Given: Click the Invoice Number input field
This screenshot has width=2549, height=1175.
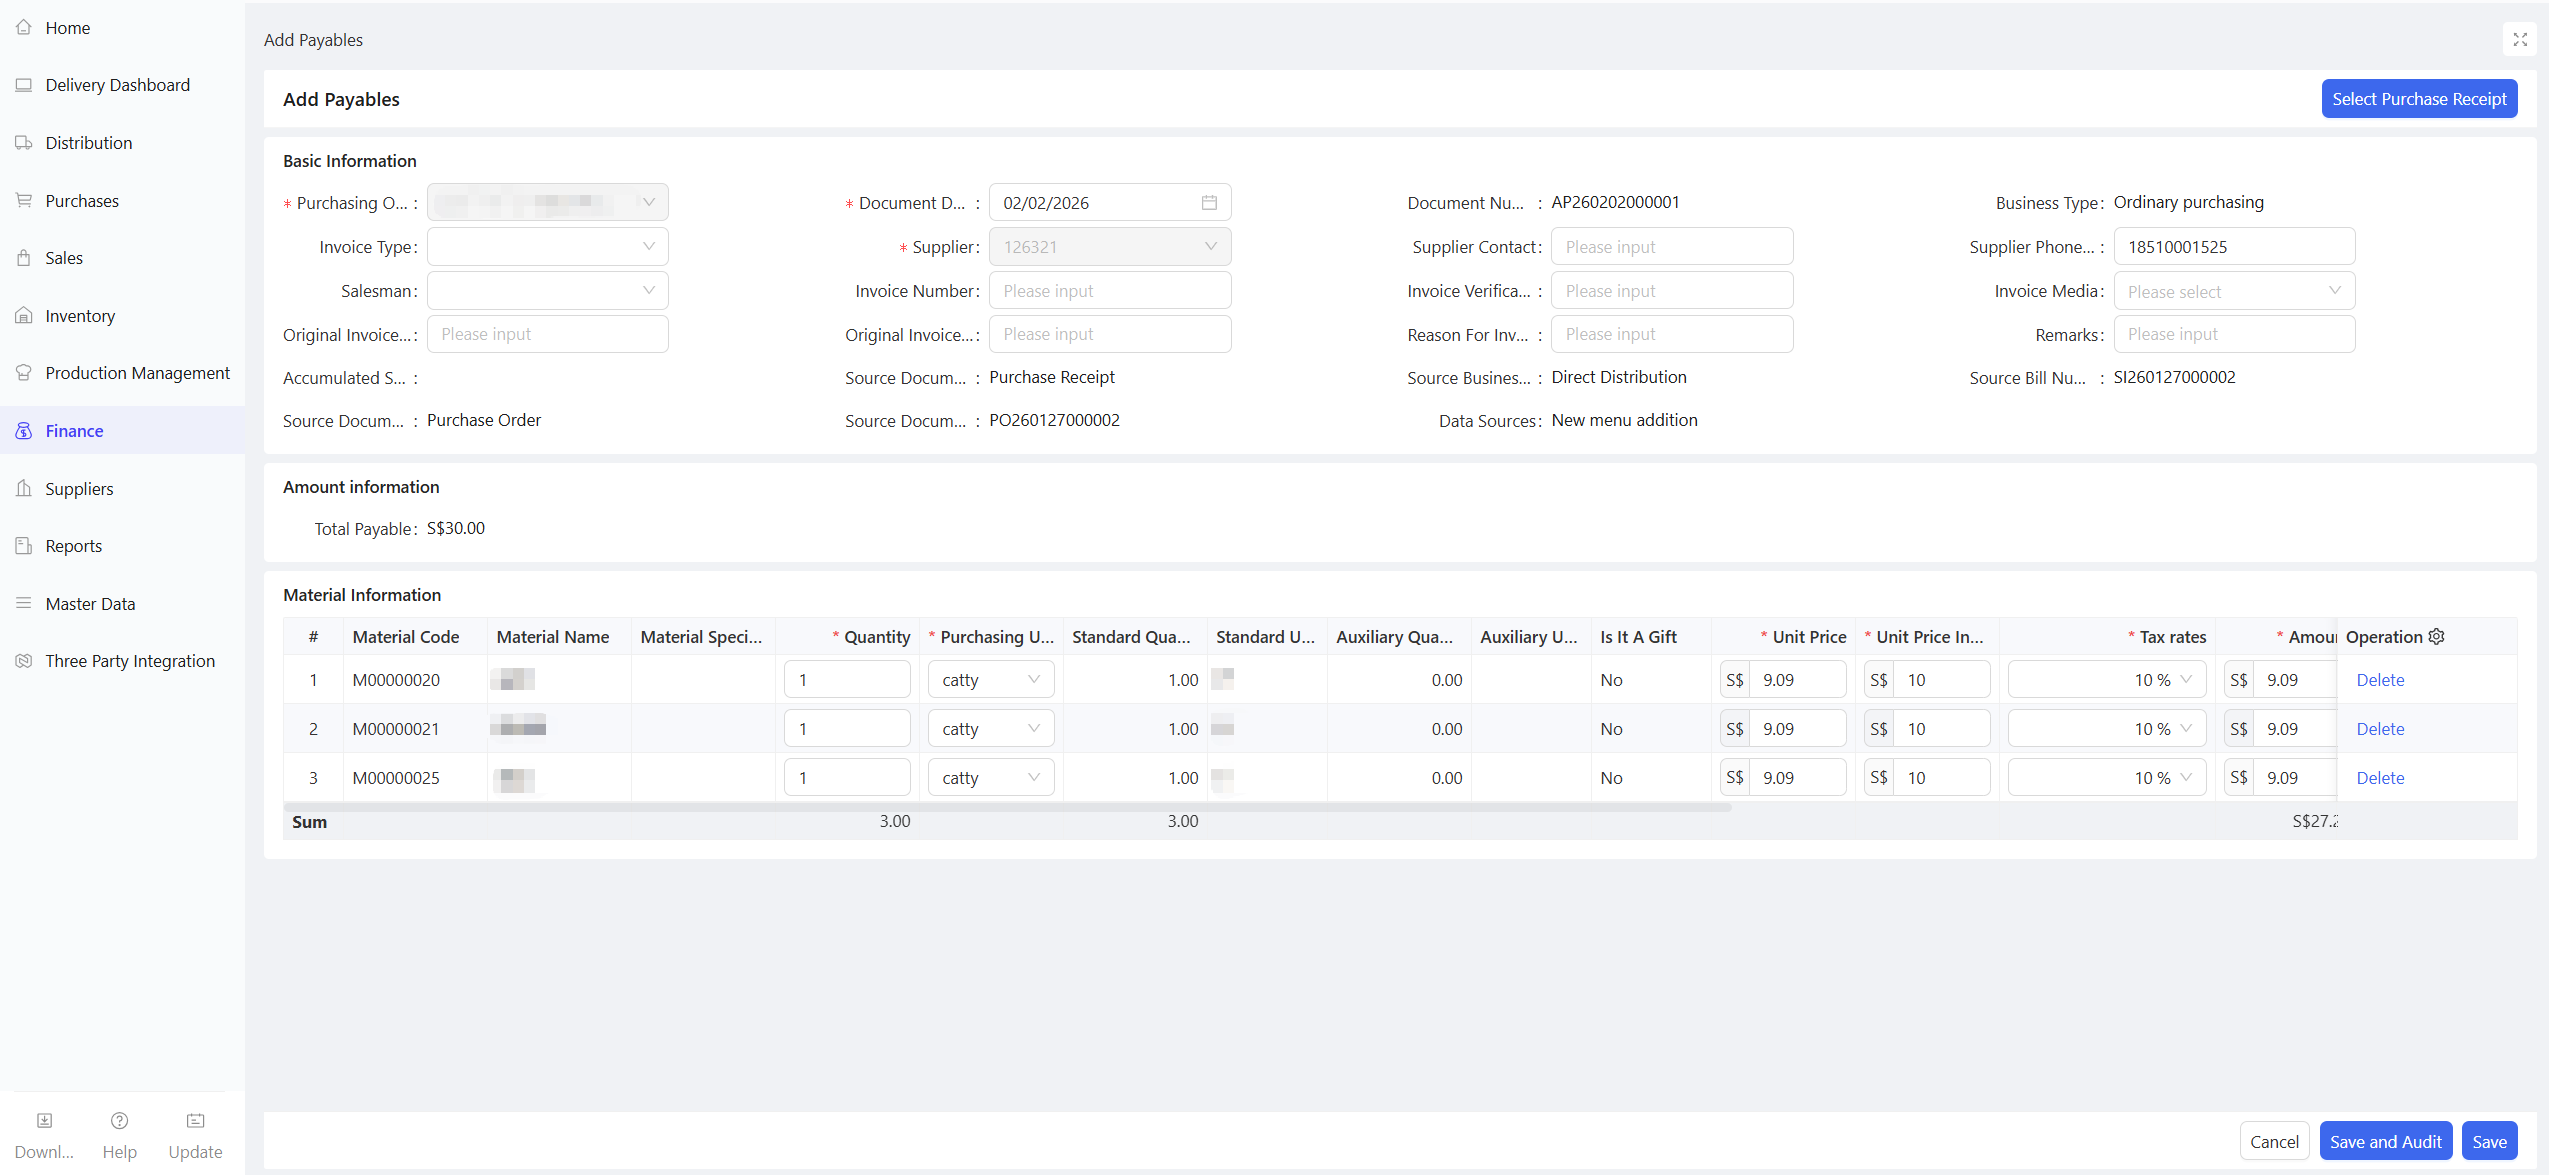Looking at the screenshot, I should 1109,291.
